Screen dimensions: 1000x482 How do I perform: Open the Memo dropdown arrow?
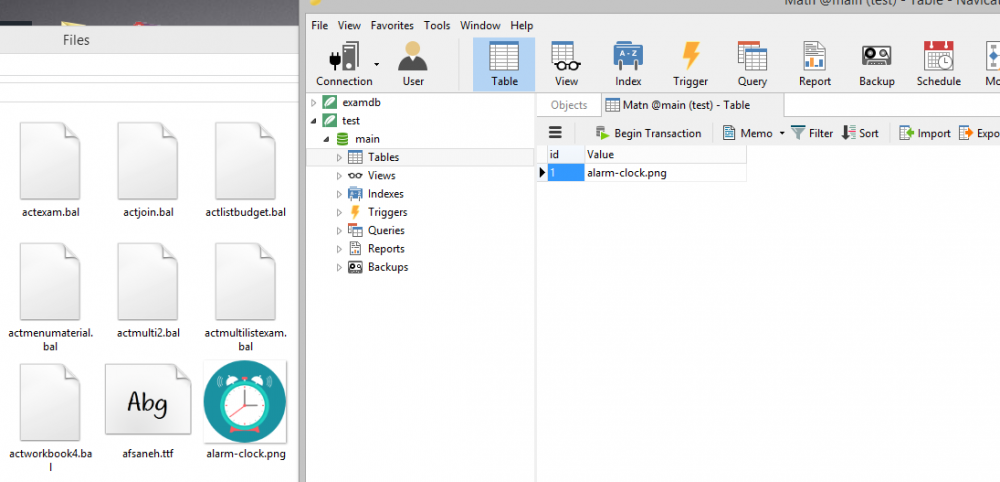click(782, 134)
